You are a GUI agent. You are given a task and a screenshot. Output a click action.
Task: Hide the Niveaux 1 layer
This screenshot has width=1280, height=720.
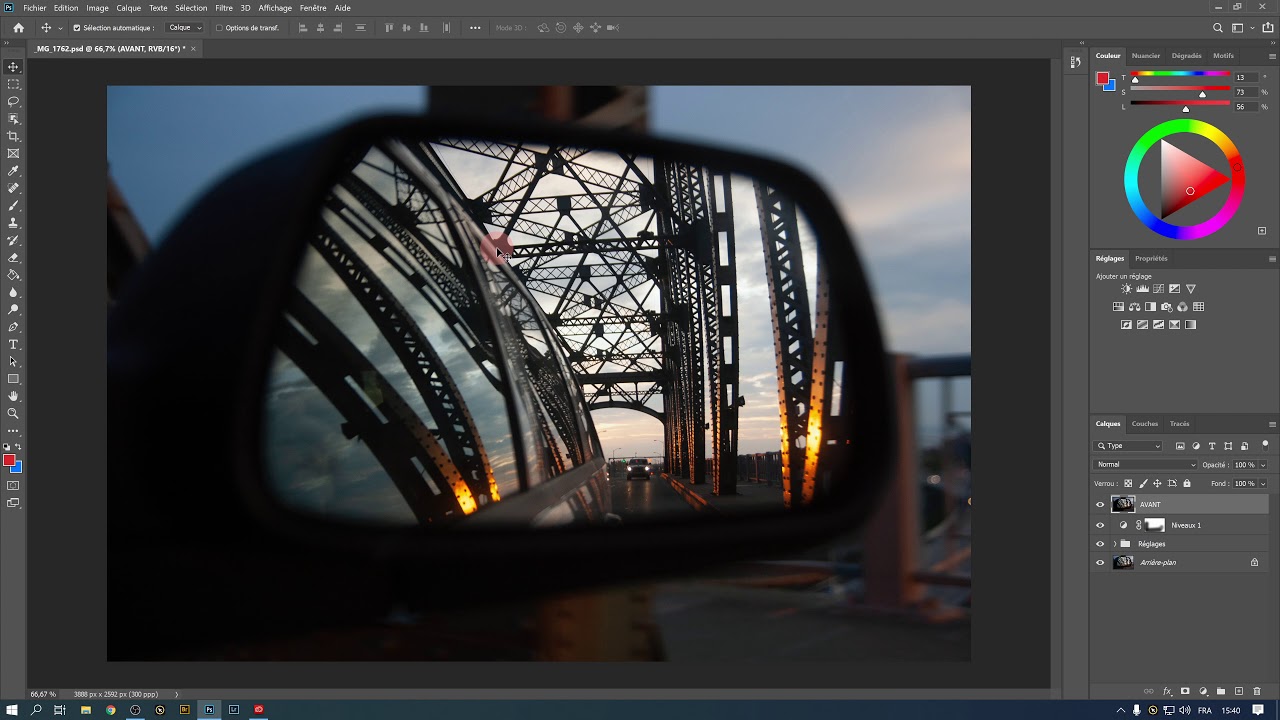click(1100, 525)
